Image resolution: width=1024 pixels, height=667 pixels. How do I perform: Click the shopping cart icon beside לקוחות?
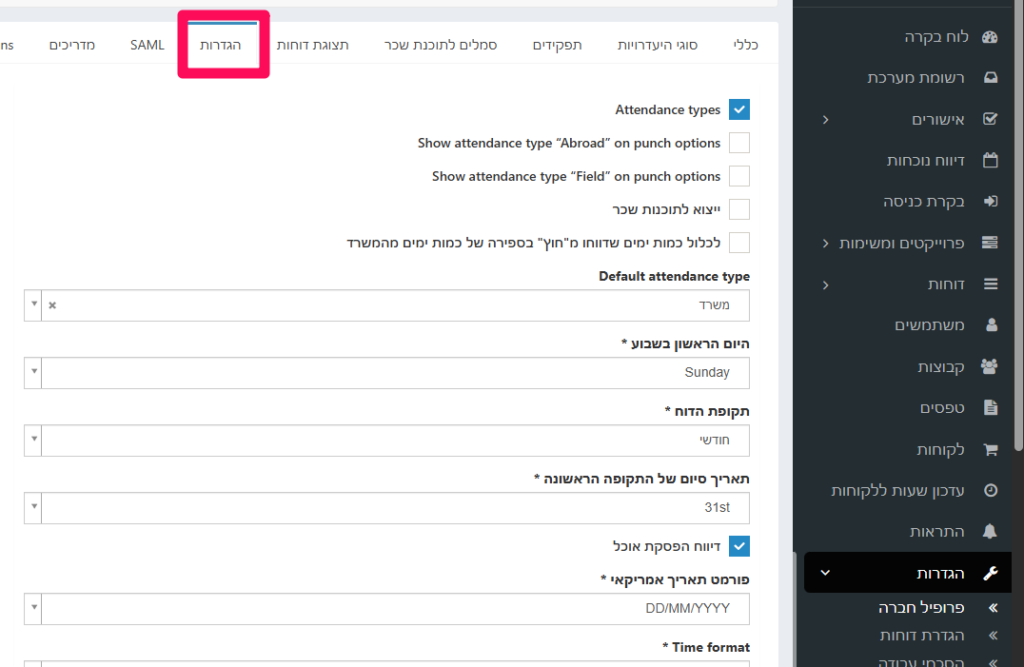coord(990,449)
